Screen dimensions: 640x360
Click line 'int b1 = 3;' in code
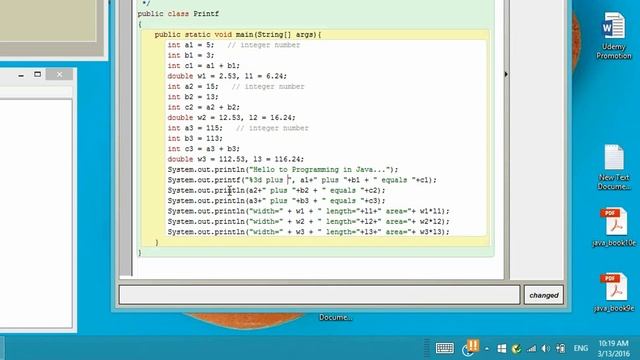[x=191, y=55]
